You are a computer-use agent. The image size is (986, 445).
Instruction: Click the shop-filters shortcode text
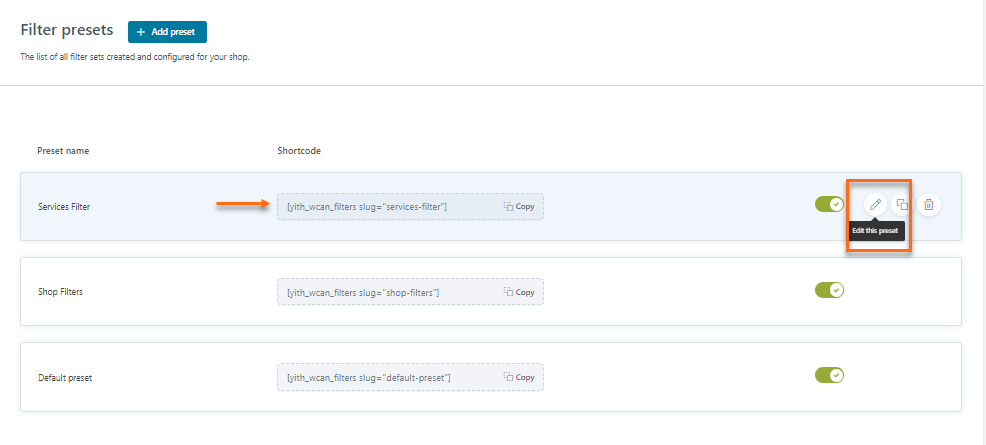362,292
